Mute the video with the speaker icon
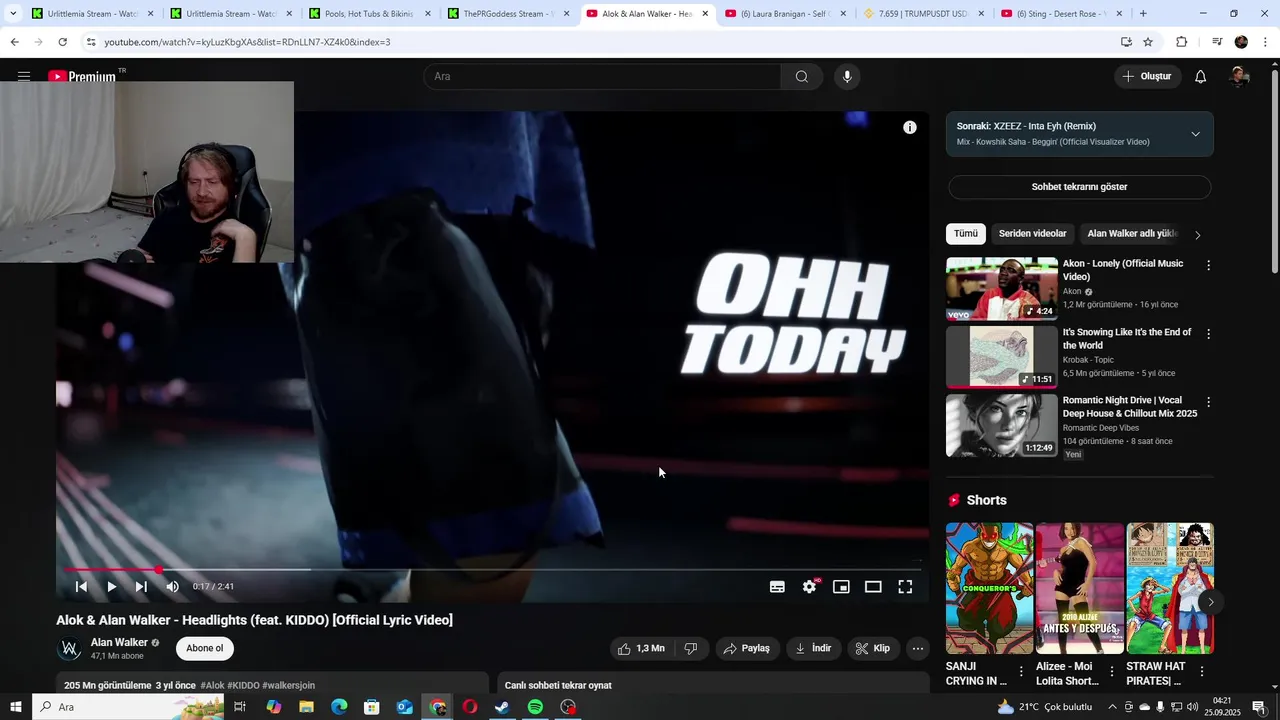 172,587
